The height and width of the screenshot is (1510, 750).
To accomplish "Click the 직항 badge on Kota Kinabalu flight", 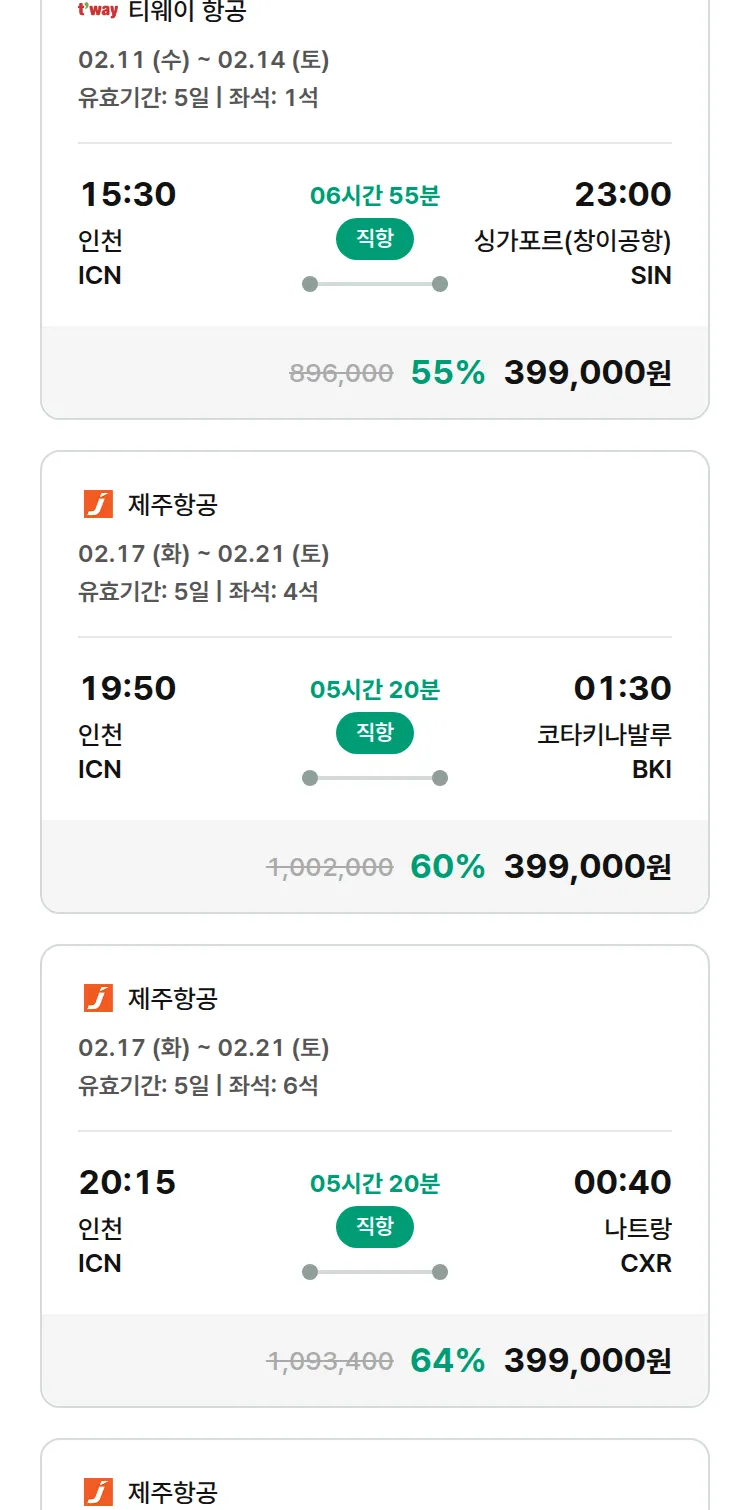I will [x=375, y=733].
